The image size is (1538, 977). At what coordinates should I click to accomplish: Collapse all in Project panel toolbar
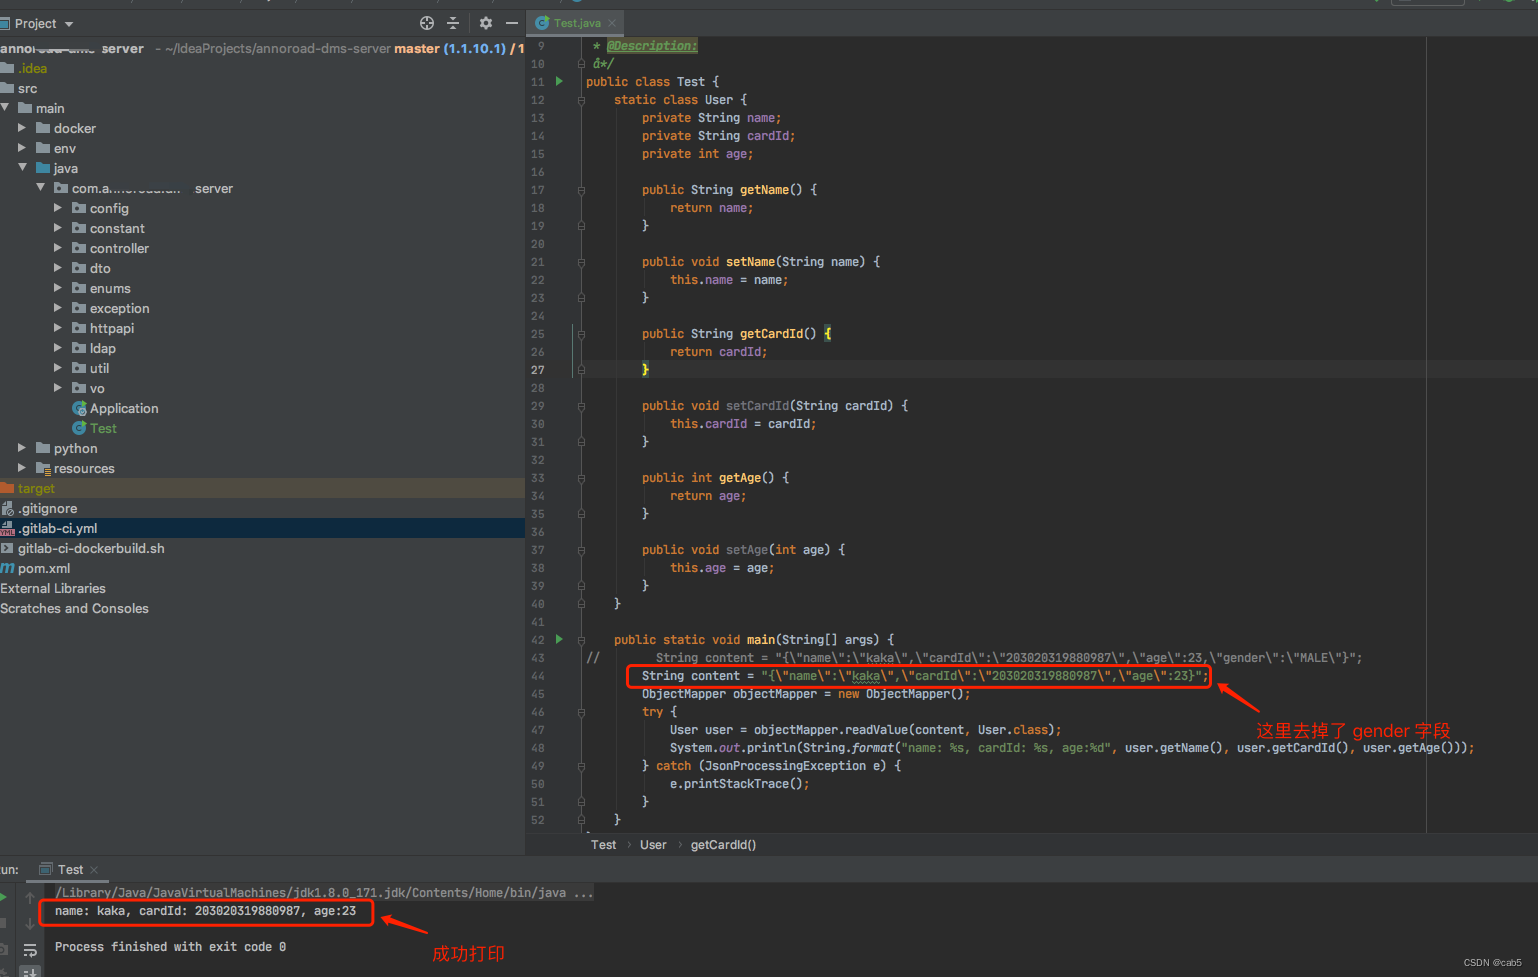pyautogui.click(x=453, y=23)
